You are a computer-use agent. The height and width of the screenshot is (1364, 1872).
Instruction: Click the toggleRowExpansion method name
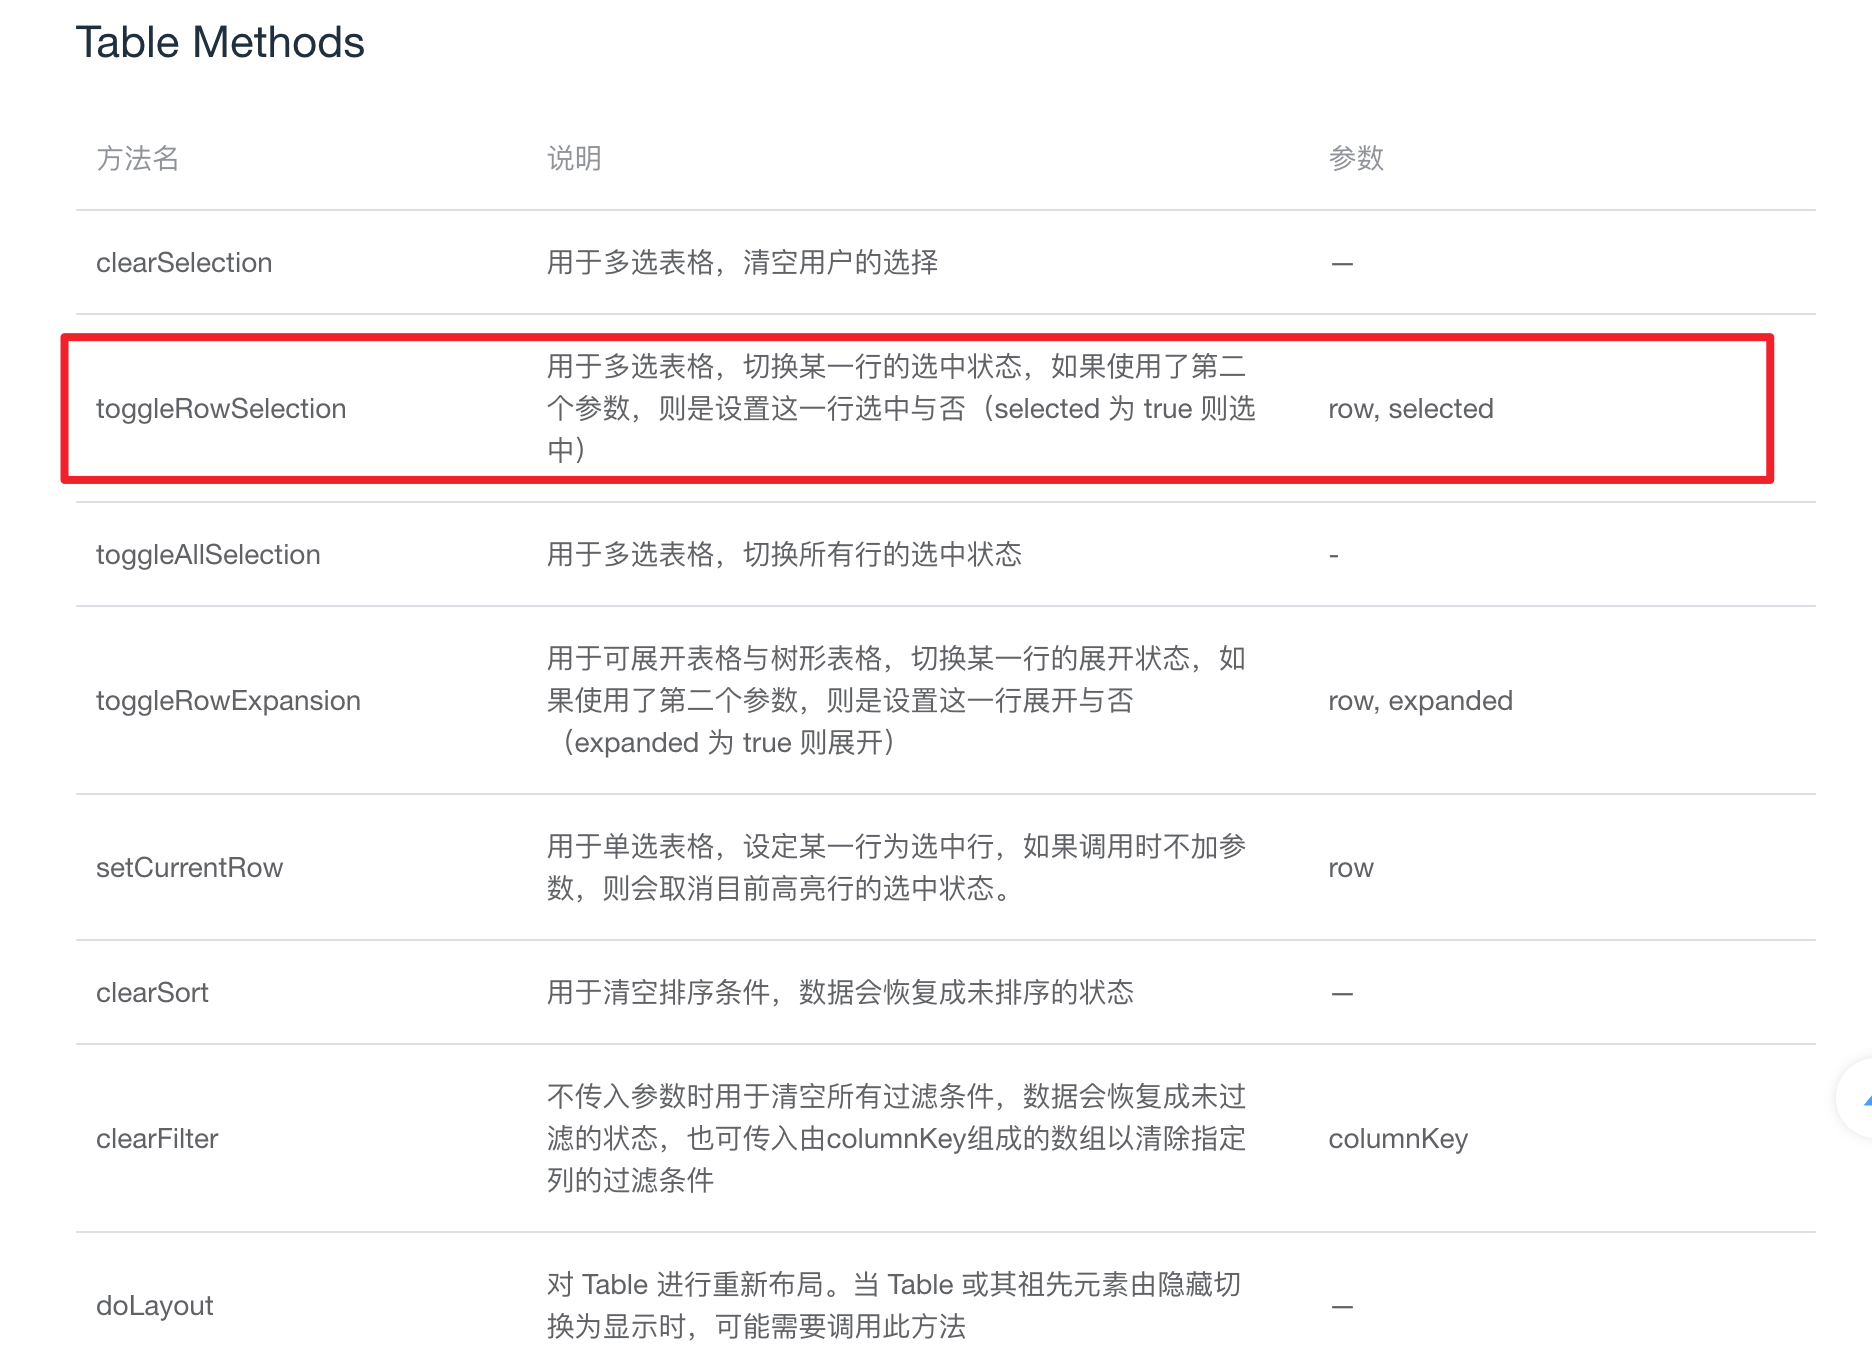(228, 700)
